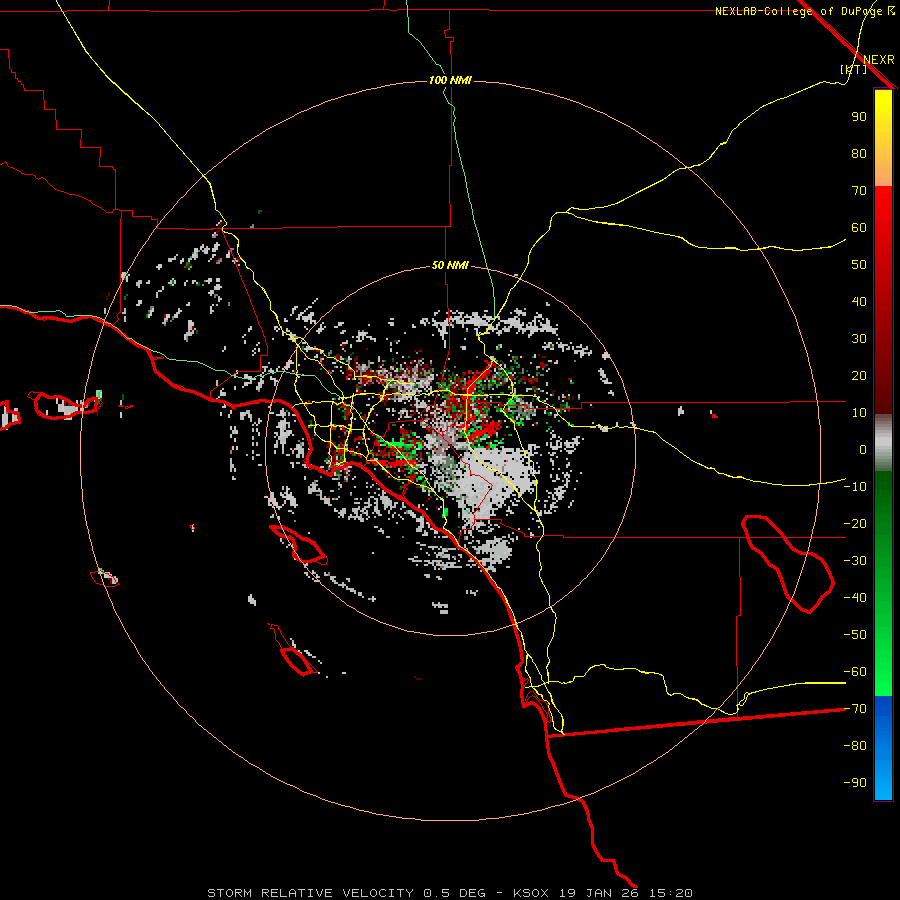Select the -70 value on velocity scale

tap(855, 709)
